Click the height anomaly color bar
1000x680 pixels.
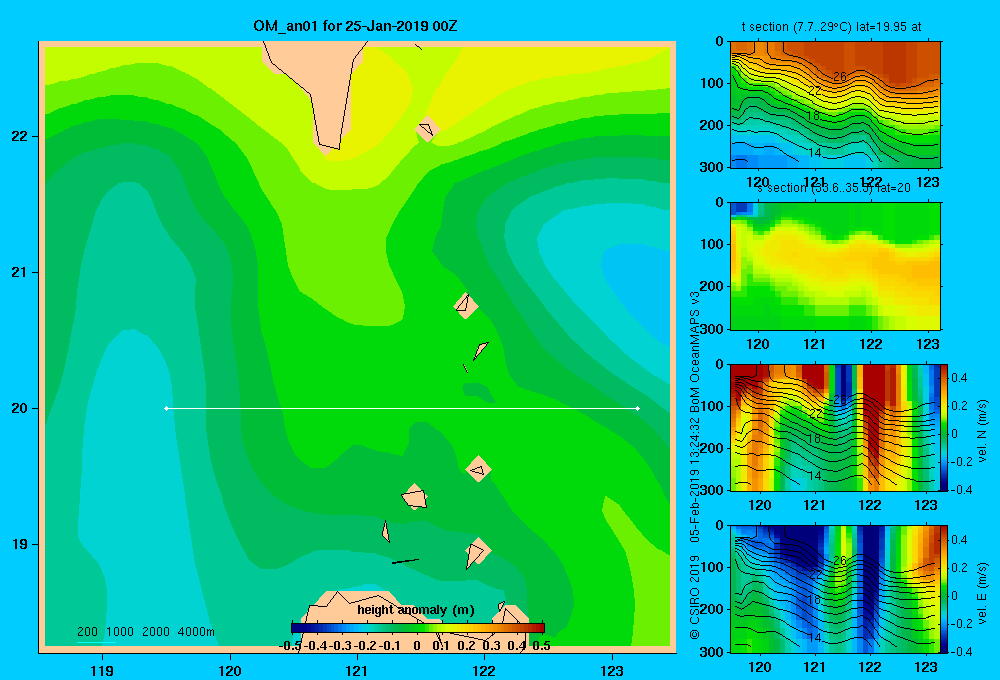[x=418, y=628]
